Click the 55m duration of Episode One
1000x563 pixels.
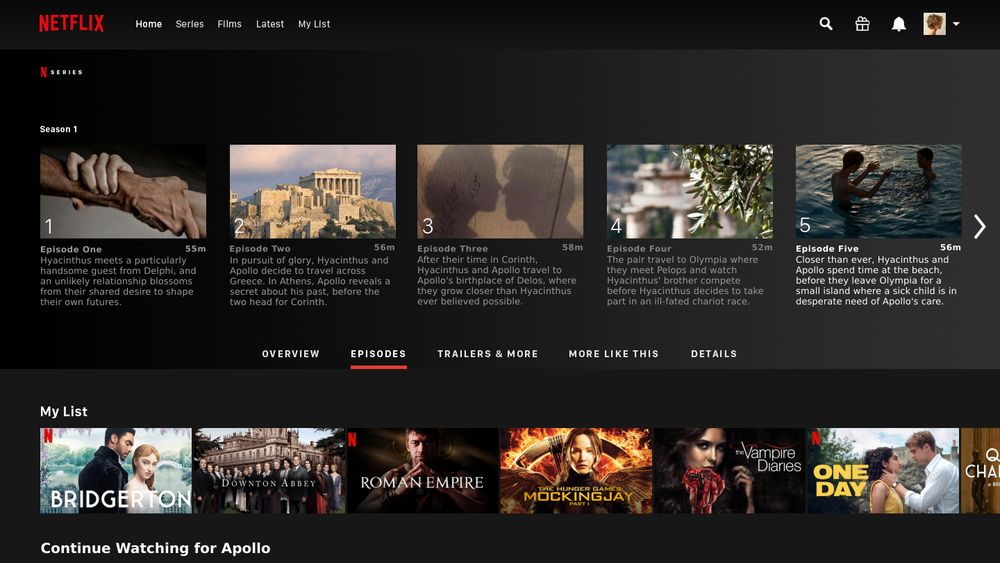[195, 249]
